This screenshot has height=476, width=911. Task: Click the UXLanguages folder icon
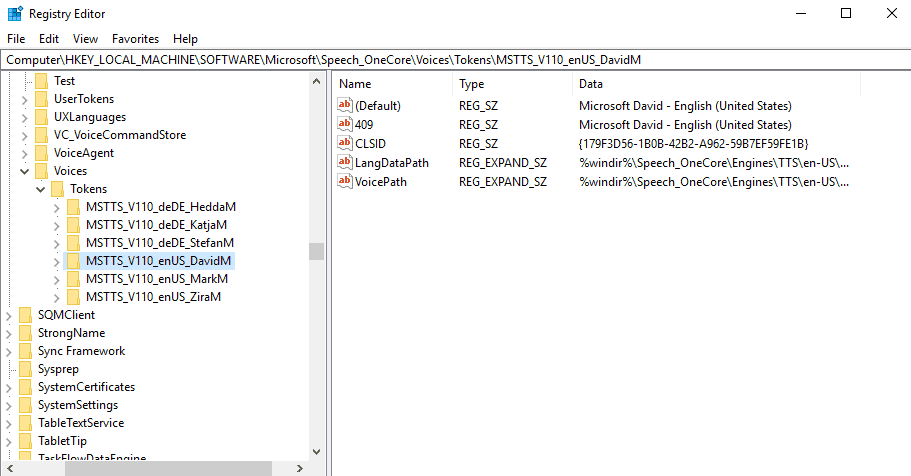point(41,117)
